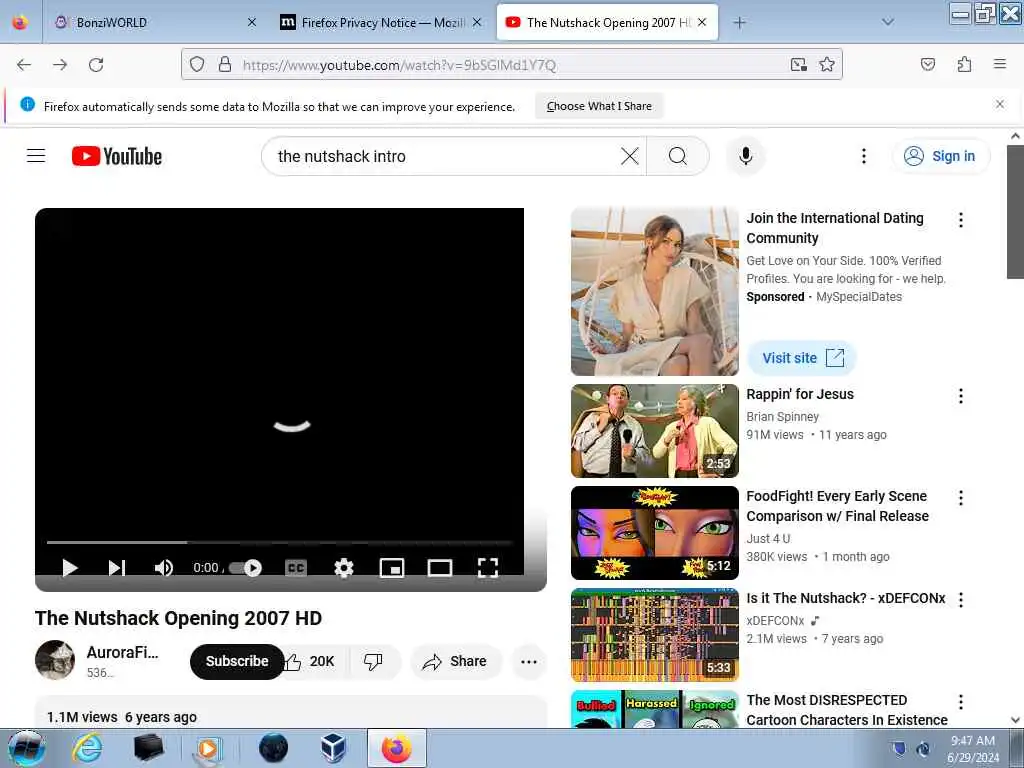Screen dimensions: 1024x768
Task: Click the search magnifier button
Action: click(x=677, y=156)
